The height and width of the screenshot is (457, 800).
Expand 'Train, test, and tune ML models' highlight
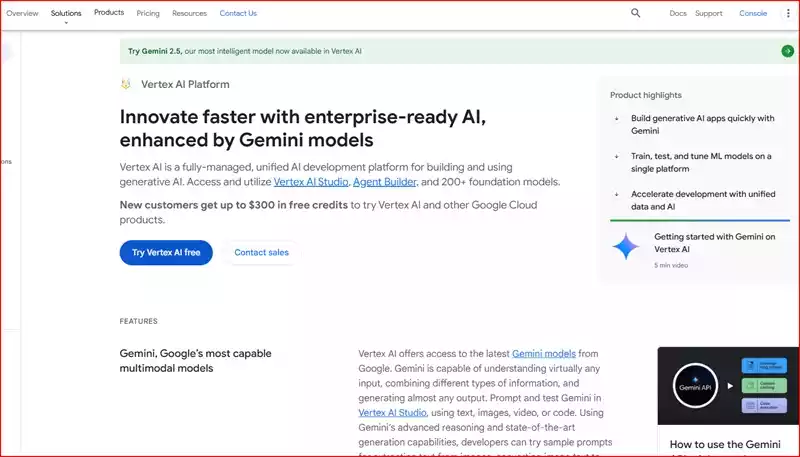point(700,162)
